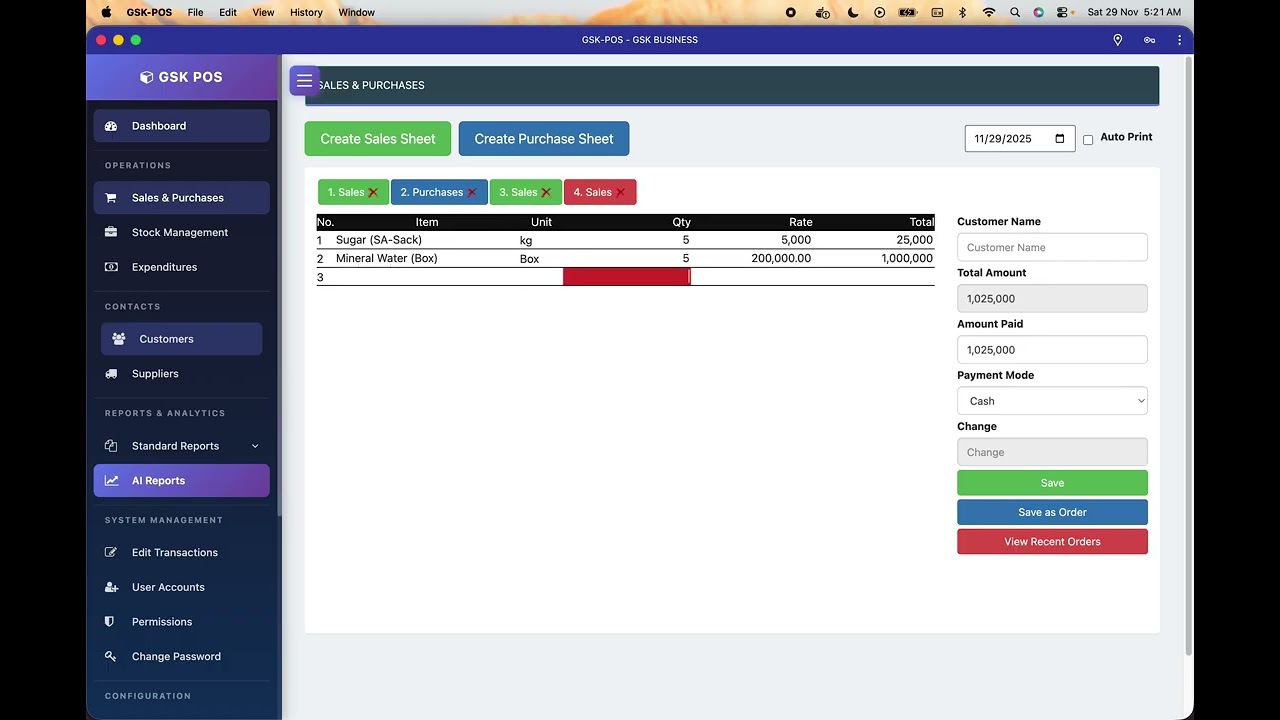
Task: Open the Edit menu
Action: click(x=228, y=12)
